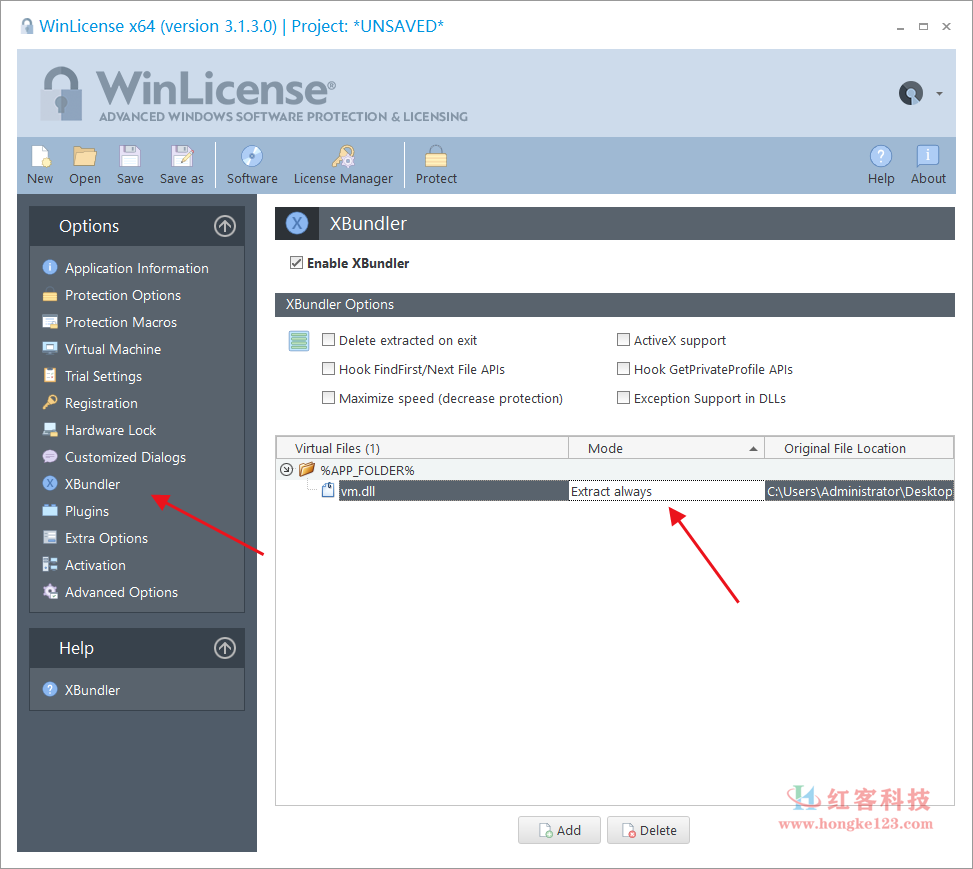Enable Delete extracted on exit
Viewport: 973px width, 869px height.
(x=328, y=340)
